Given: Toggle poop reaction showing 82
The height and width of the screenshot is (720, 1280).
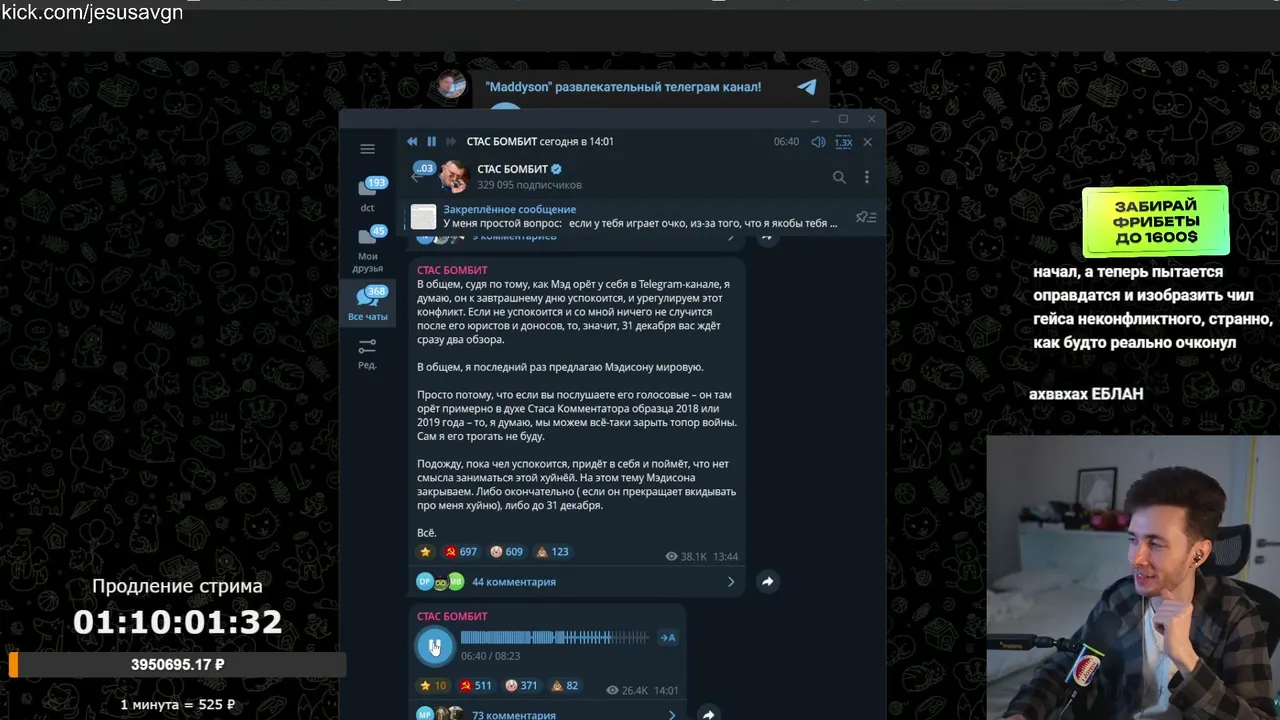Looking at the screenshot, I should tap(565, 686).
